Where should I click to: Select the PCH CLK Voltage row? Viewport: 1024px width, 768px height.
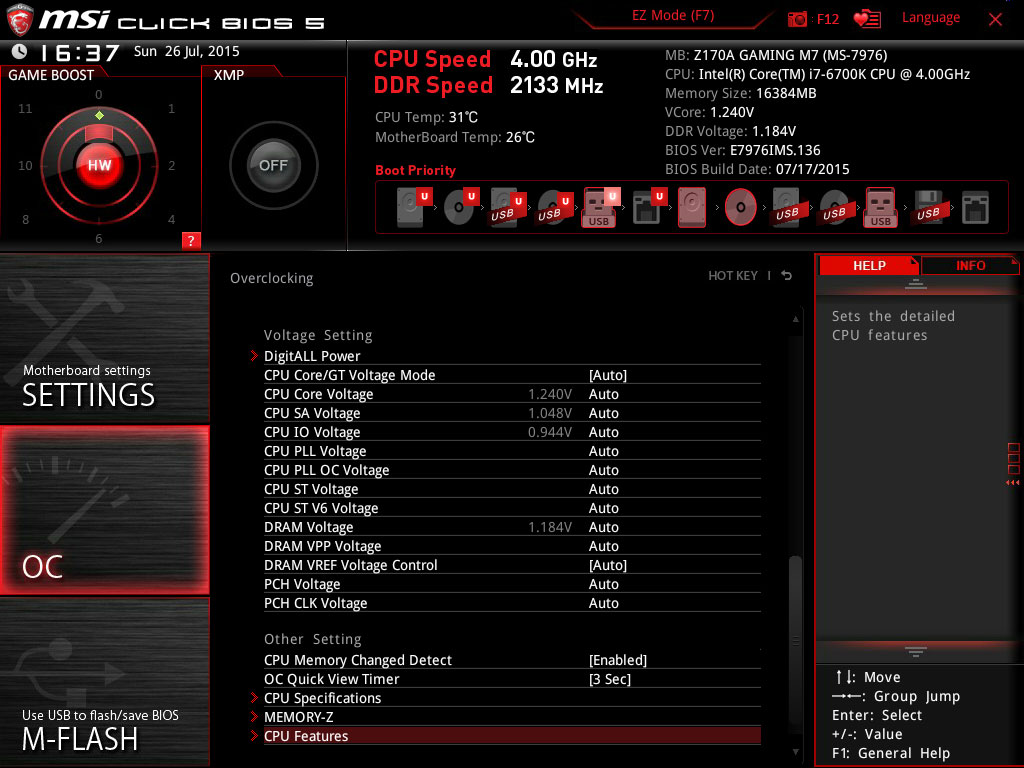click(x=512, y=603)
